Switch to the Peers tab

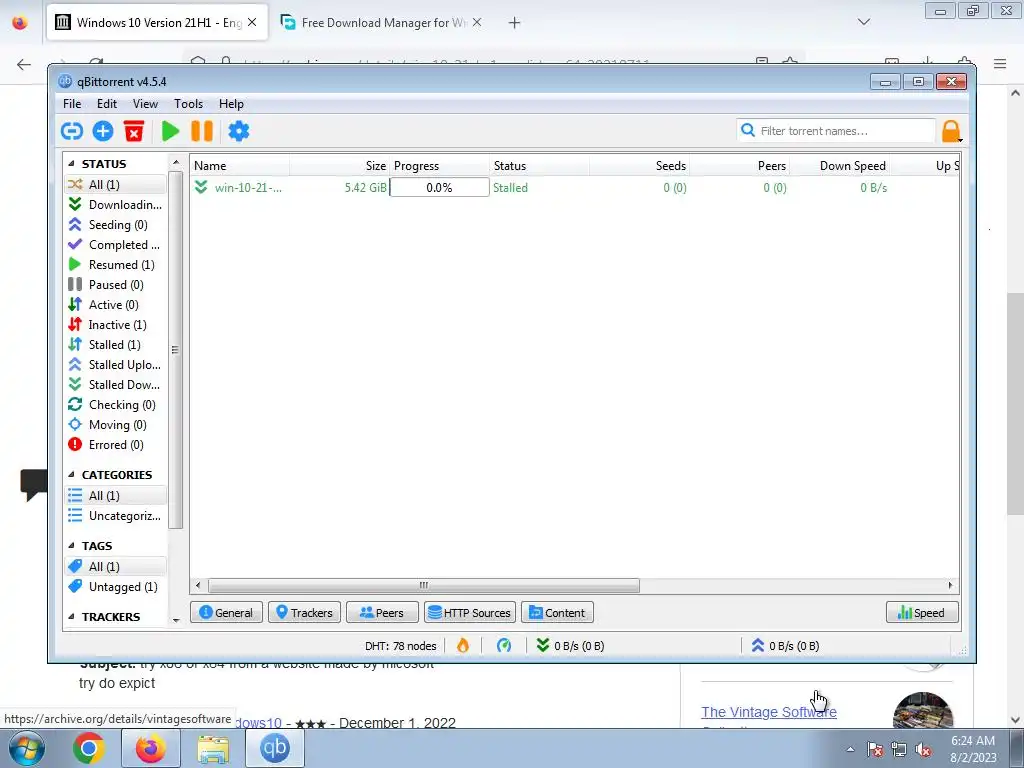pos(382,613)
